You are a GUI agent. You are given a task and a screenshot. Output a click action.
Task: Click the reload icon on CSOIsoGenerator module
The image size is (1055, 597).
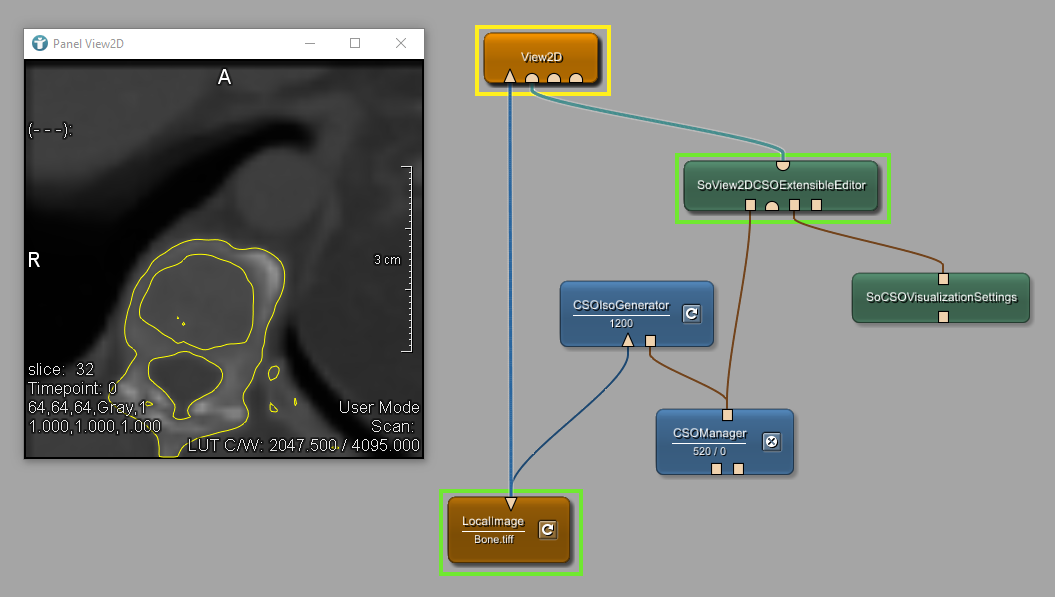coord(691,314)
